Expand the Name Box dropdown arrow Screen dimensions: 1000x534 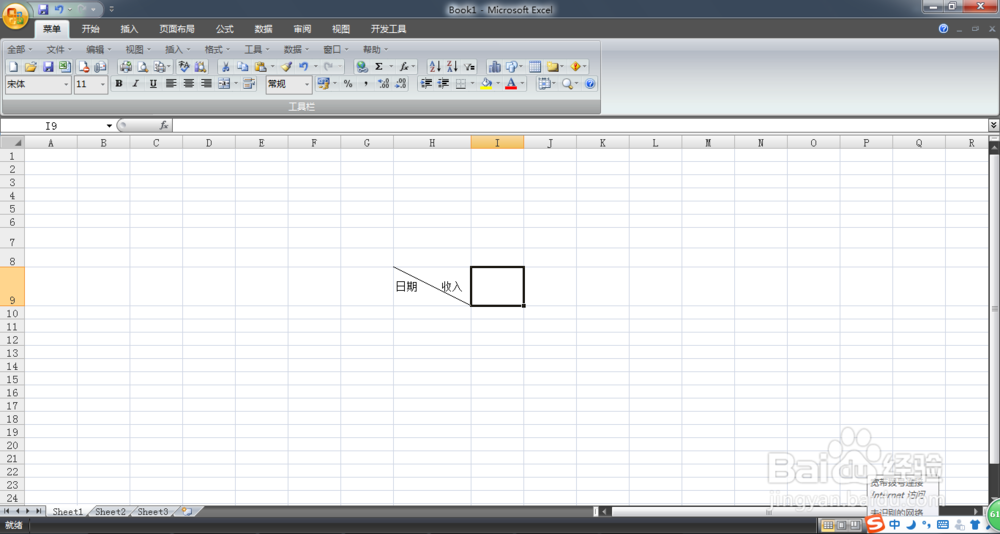click(109, 126)
